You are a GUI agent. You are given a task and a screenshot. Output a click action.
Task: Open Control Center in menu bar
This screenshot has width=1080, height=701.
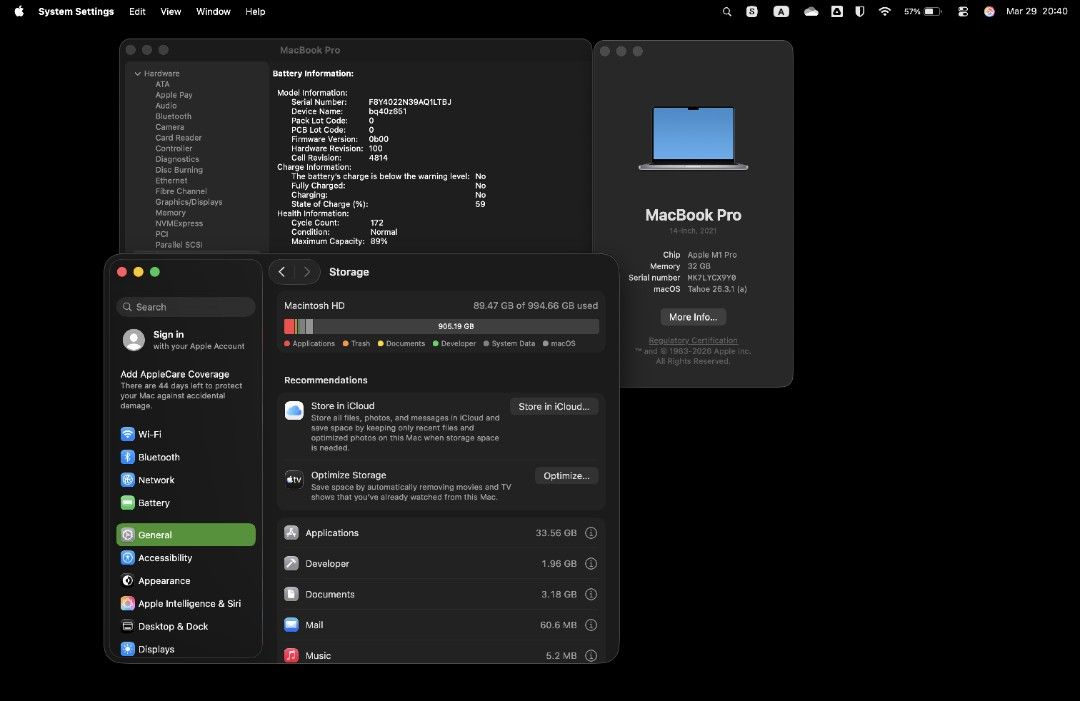963,12
